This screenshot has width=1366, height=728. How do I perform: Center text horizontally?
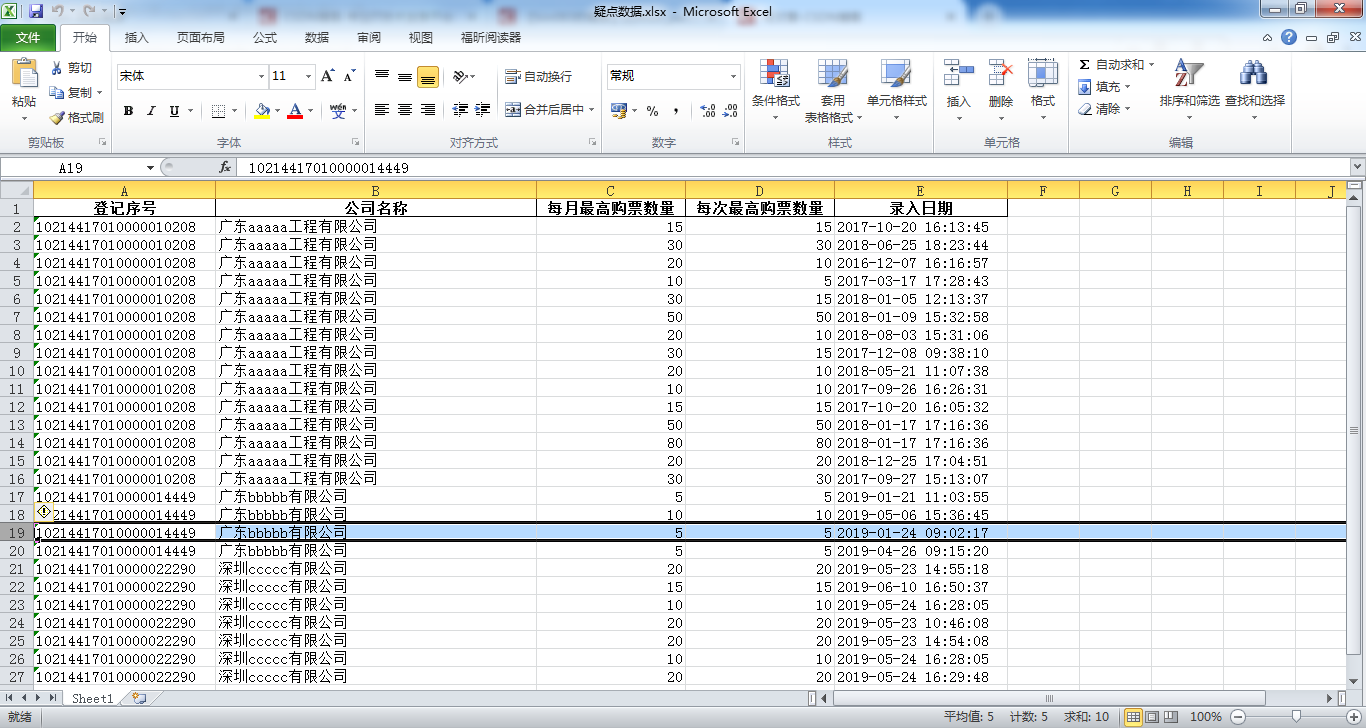coord(405,110)
